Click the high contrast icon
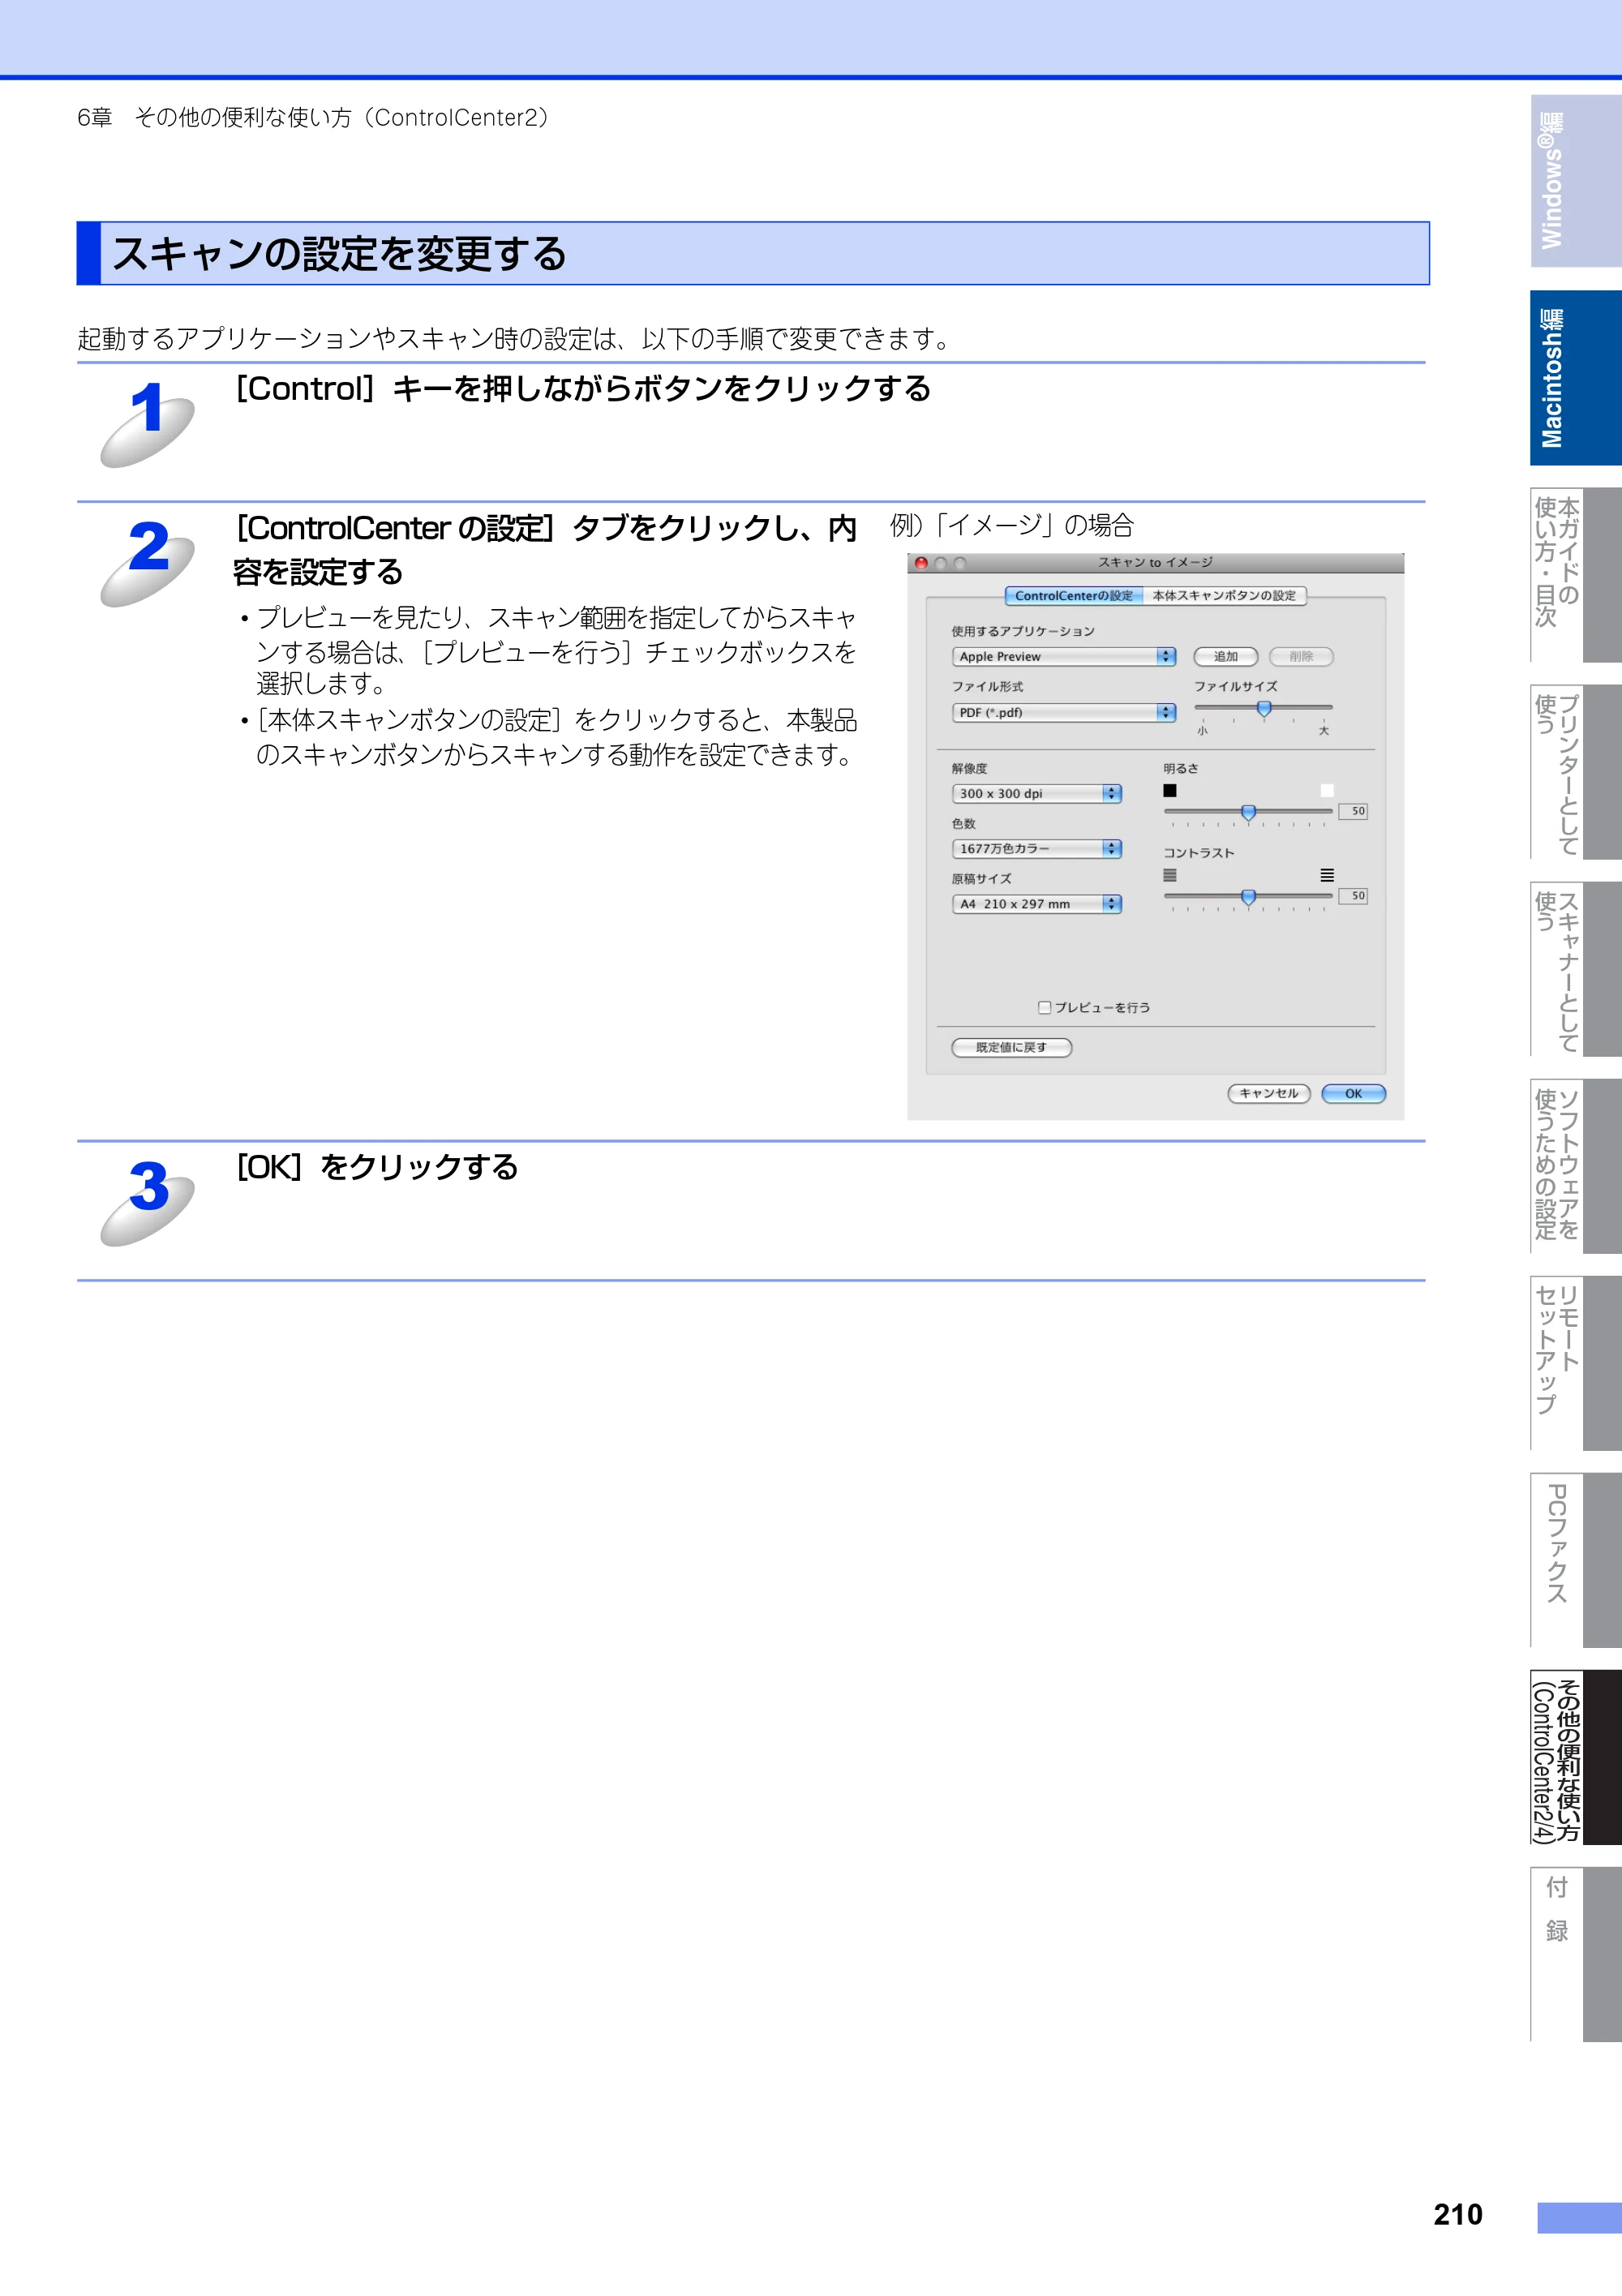The width and height of the screenshot is (1622, 2296). point(1327,875)
